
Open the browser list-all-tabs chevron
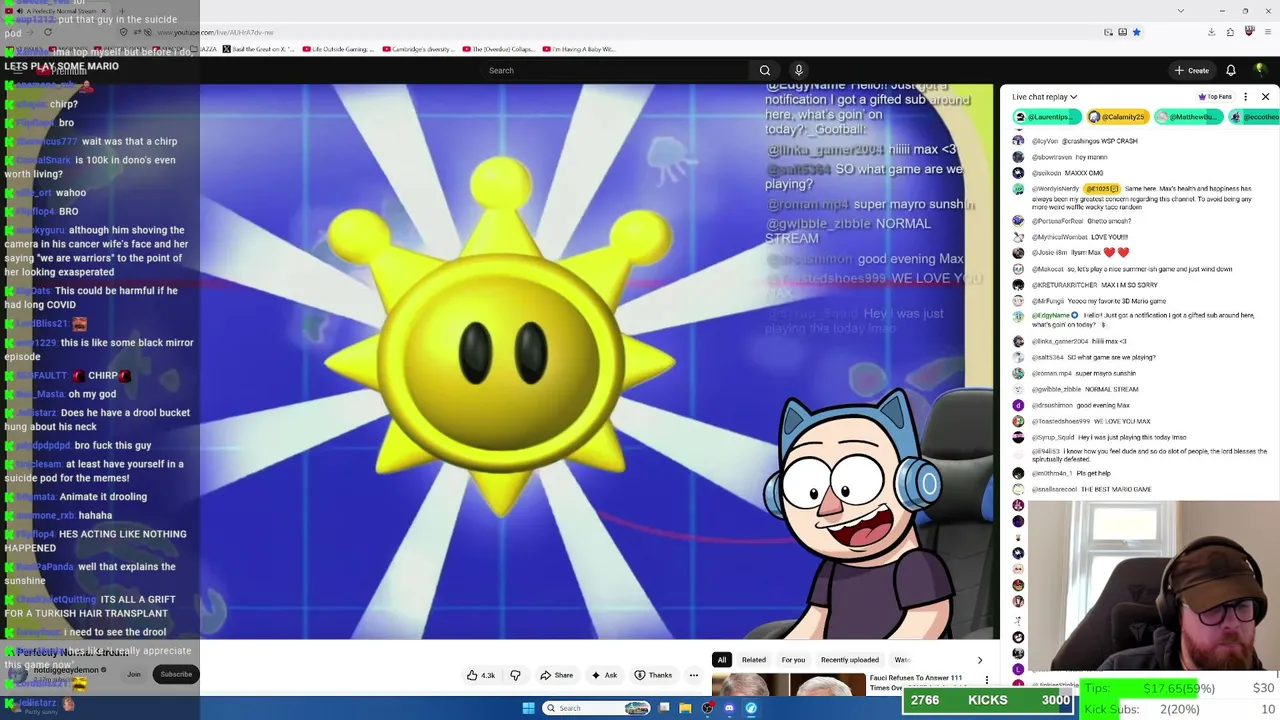pyautogui.click(x=1181, y=11)
